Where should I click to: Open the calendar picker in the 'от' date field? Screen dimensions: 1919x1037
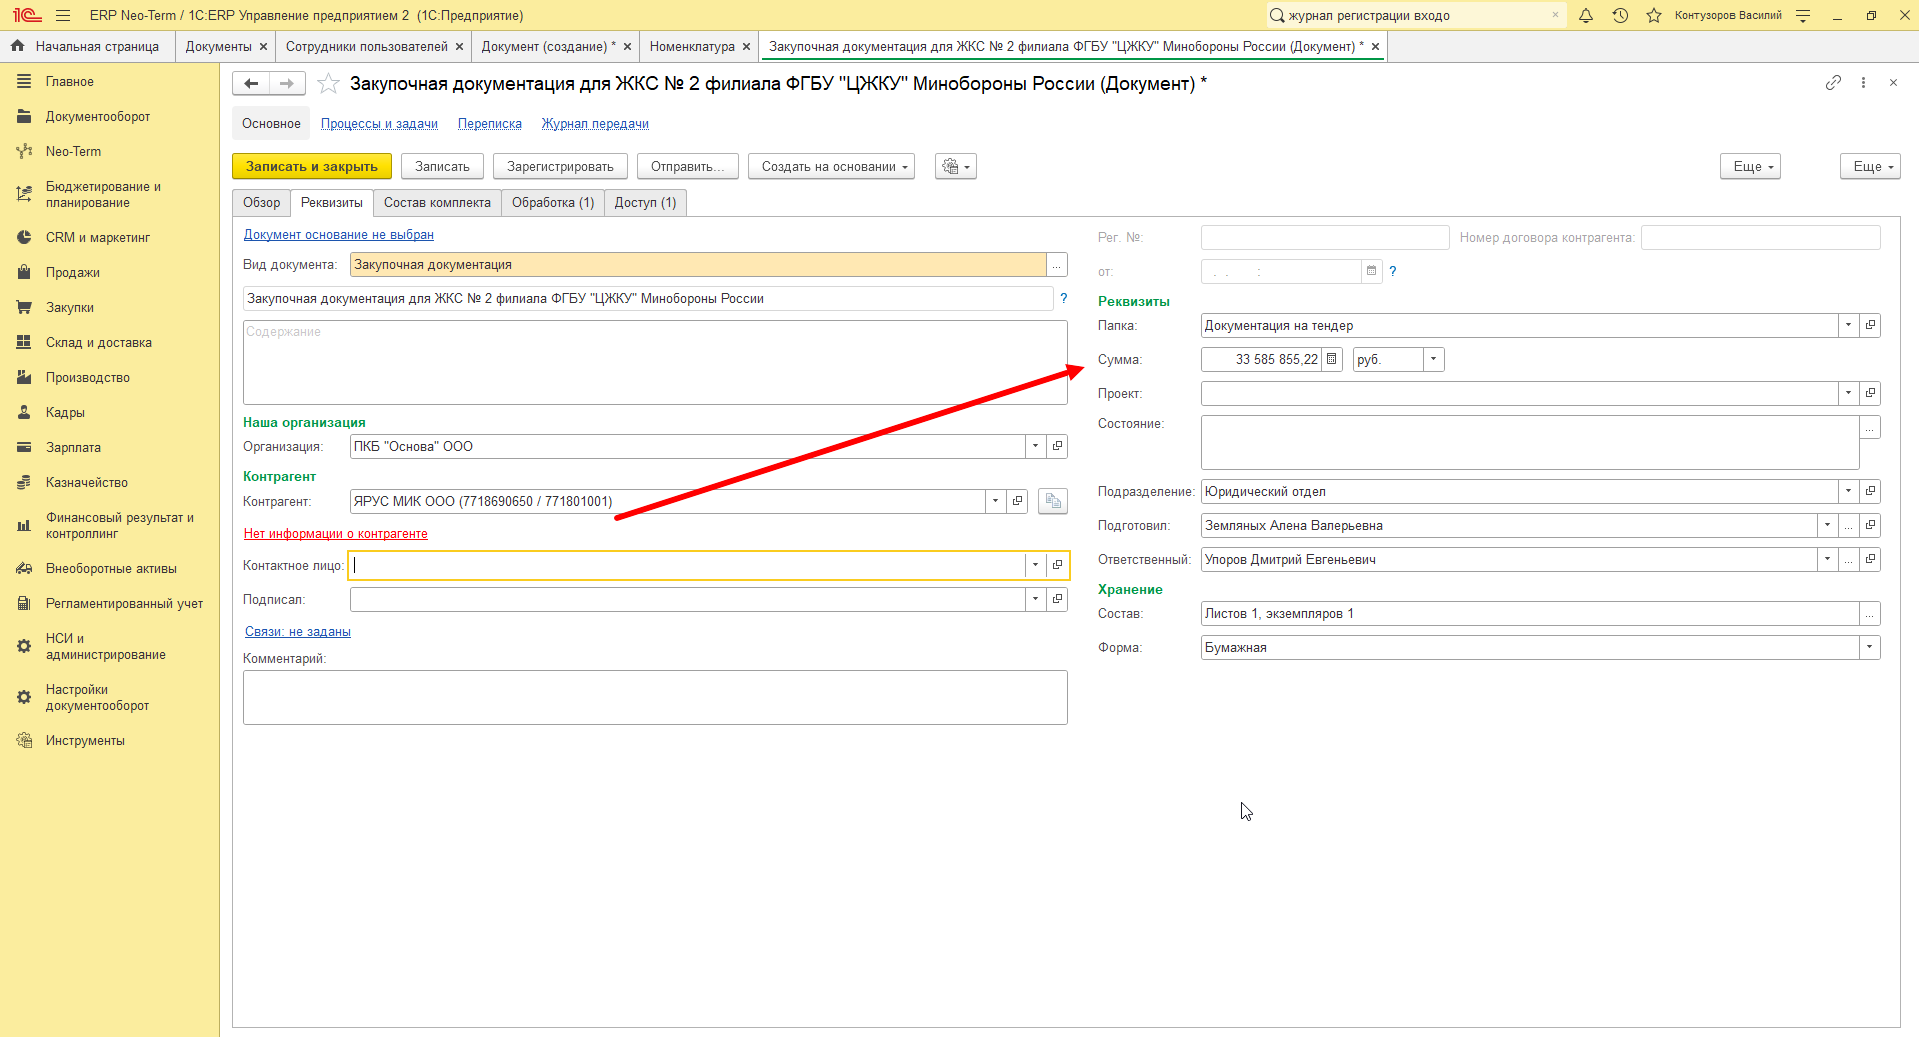click(1372, 271)
